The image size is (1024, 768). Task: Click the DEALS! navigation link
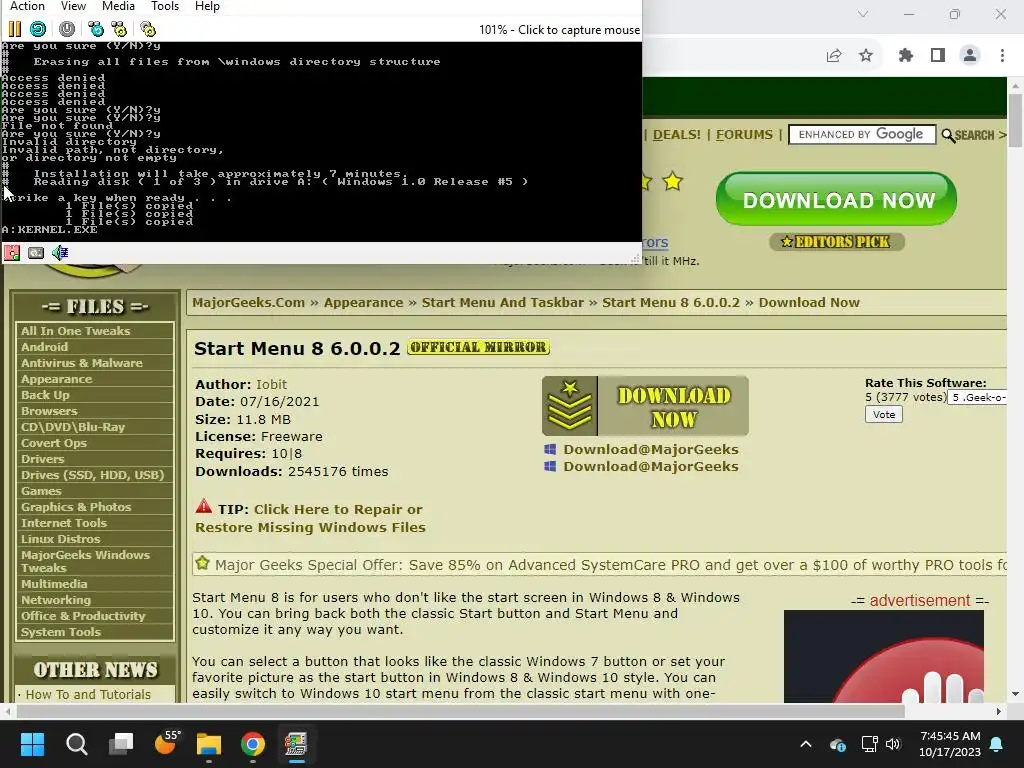pos(677,135)
